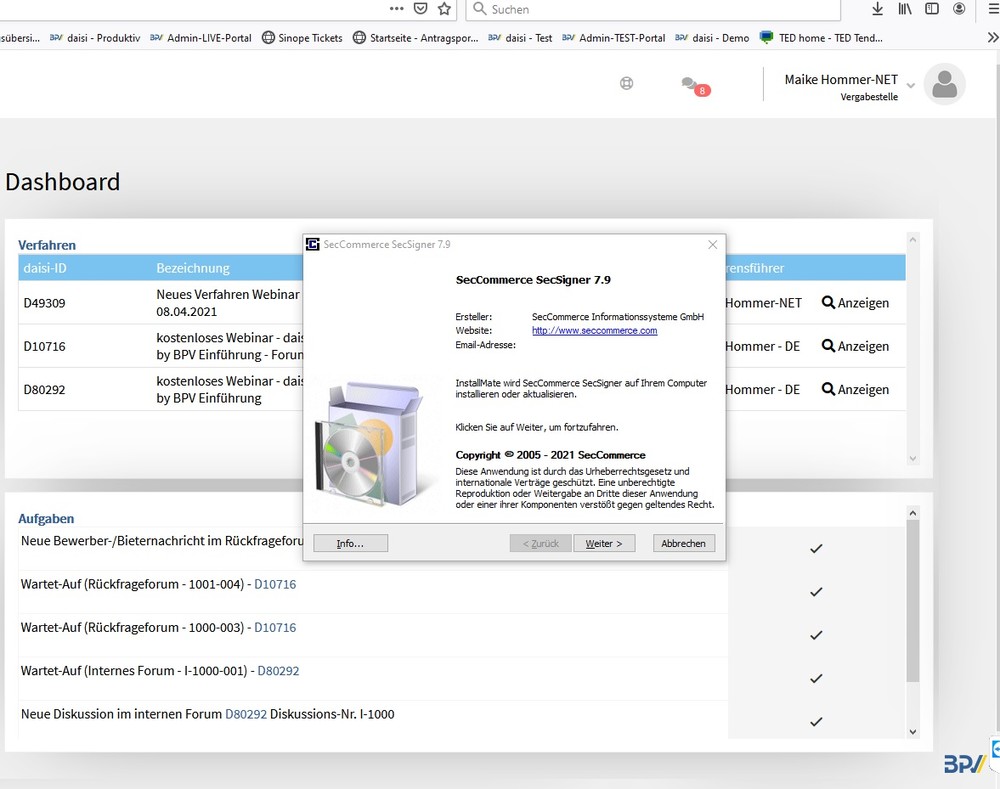The height and width of the screenshot is (789, 1000).
Task: Click the Aufgaben panel scroll-down arrow
Action: [913, 732]
